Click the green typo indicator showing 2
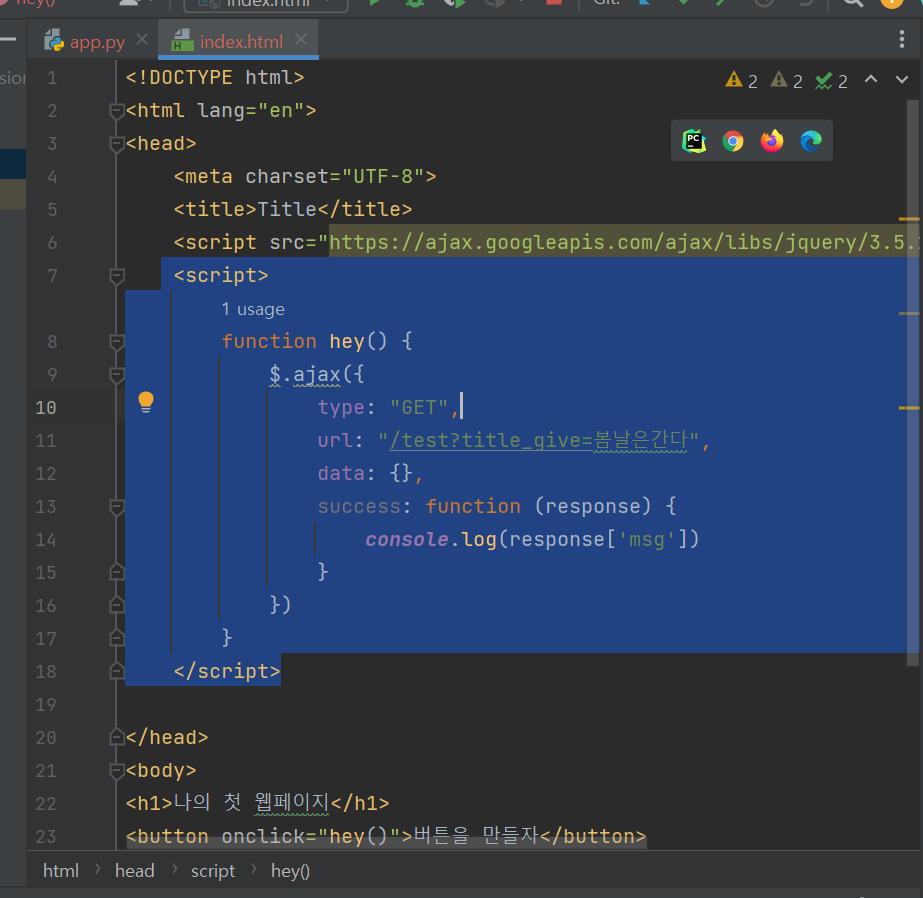Image resolution: width=923 pixels, height=898 pixels. click(831, 81)
